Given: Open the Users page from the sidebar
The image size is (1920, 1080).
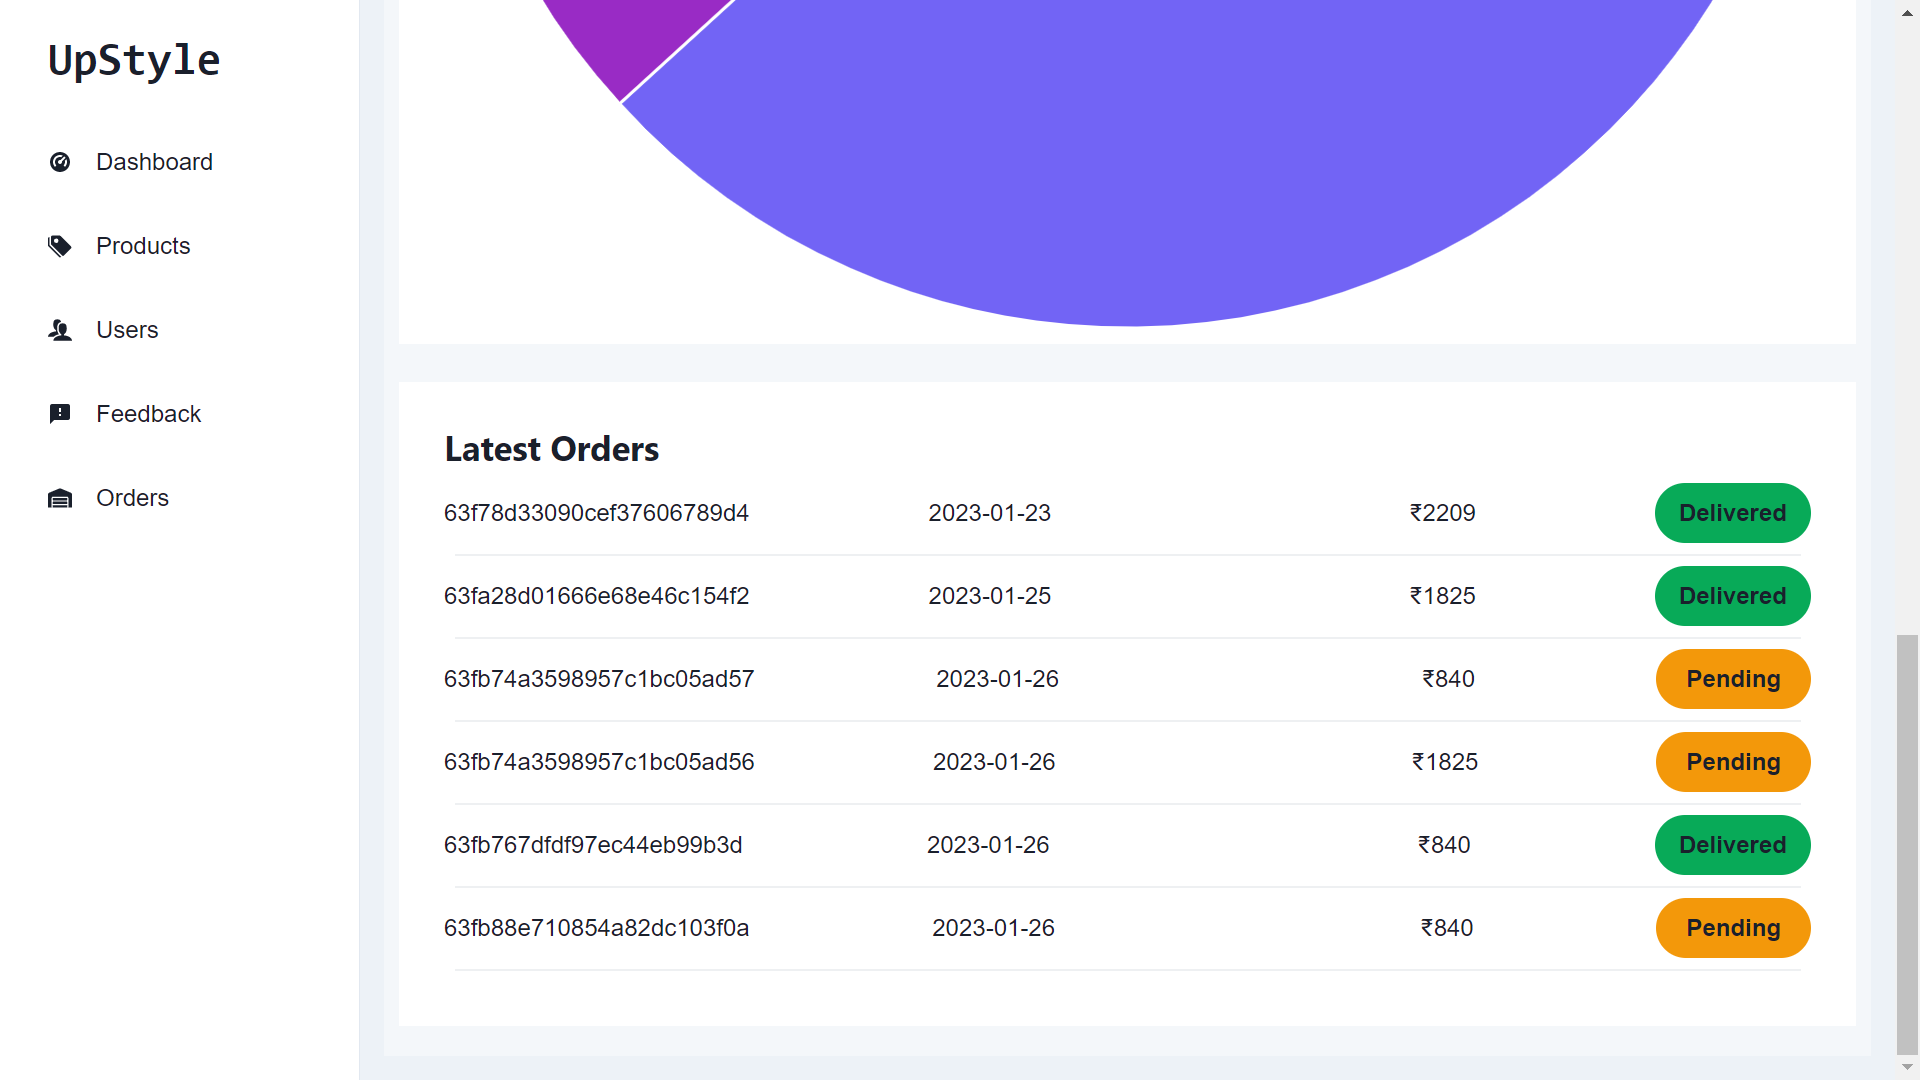Looking at the screenshot, I should click(127, 330).
